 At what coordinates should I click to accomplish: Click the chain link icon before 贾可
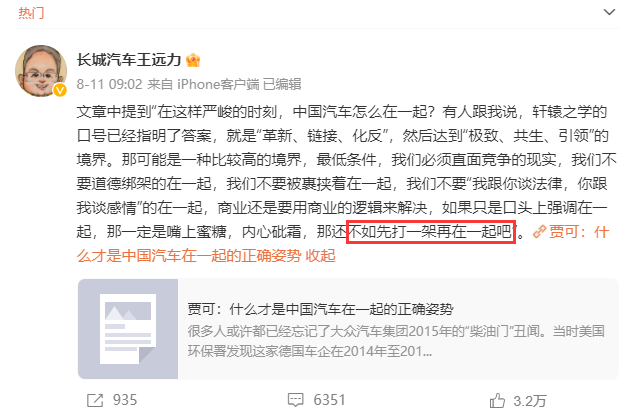tap(539, 232)
